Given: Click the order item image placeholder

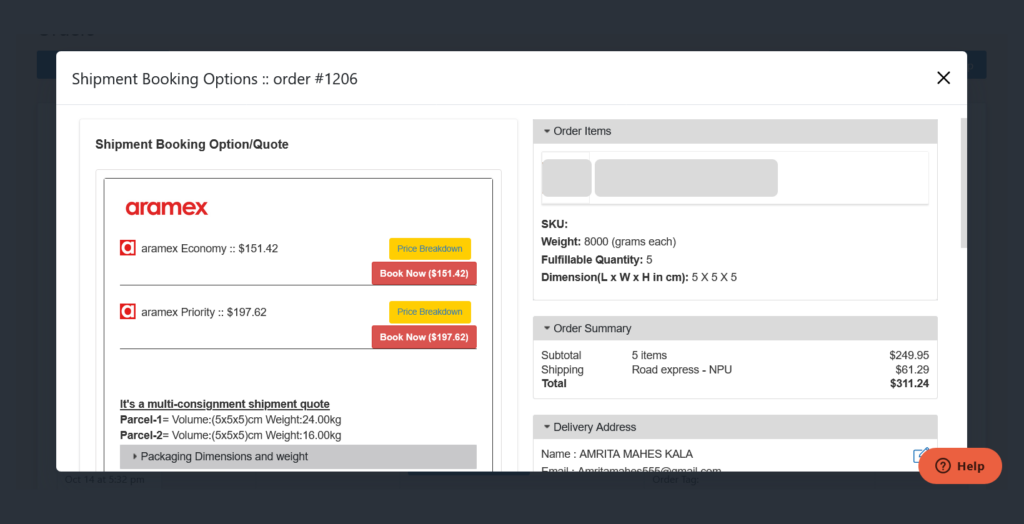Looking at the screenshot, I should coord(567,178).
